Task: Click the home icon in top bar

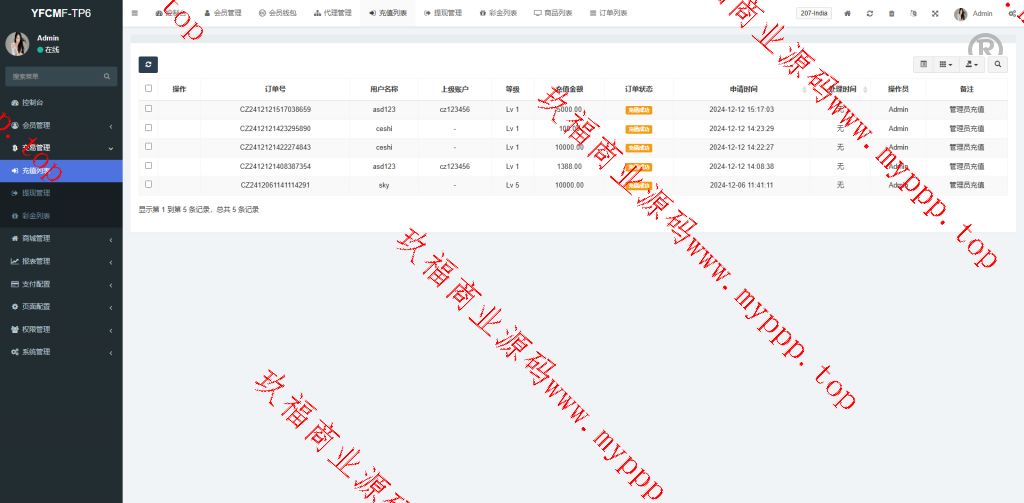Action: (x=848, y=13)
